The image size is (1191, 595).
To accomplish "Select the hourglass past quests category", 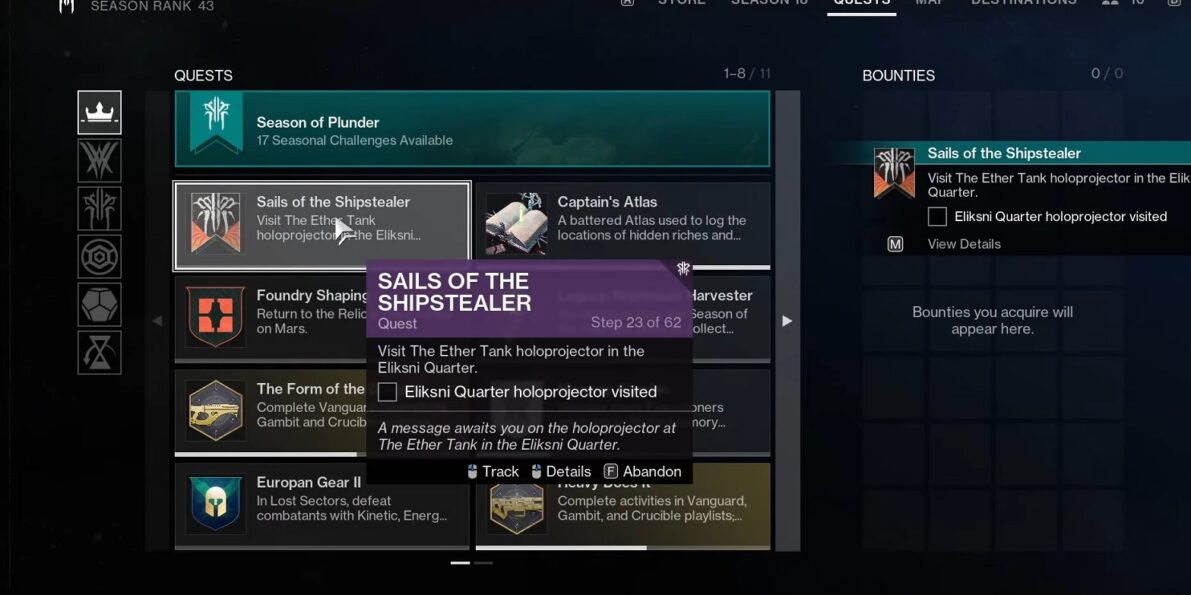I will coord(100,353).
